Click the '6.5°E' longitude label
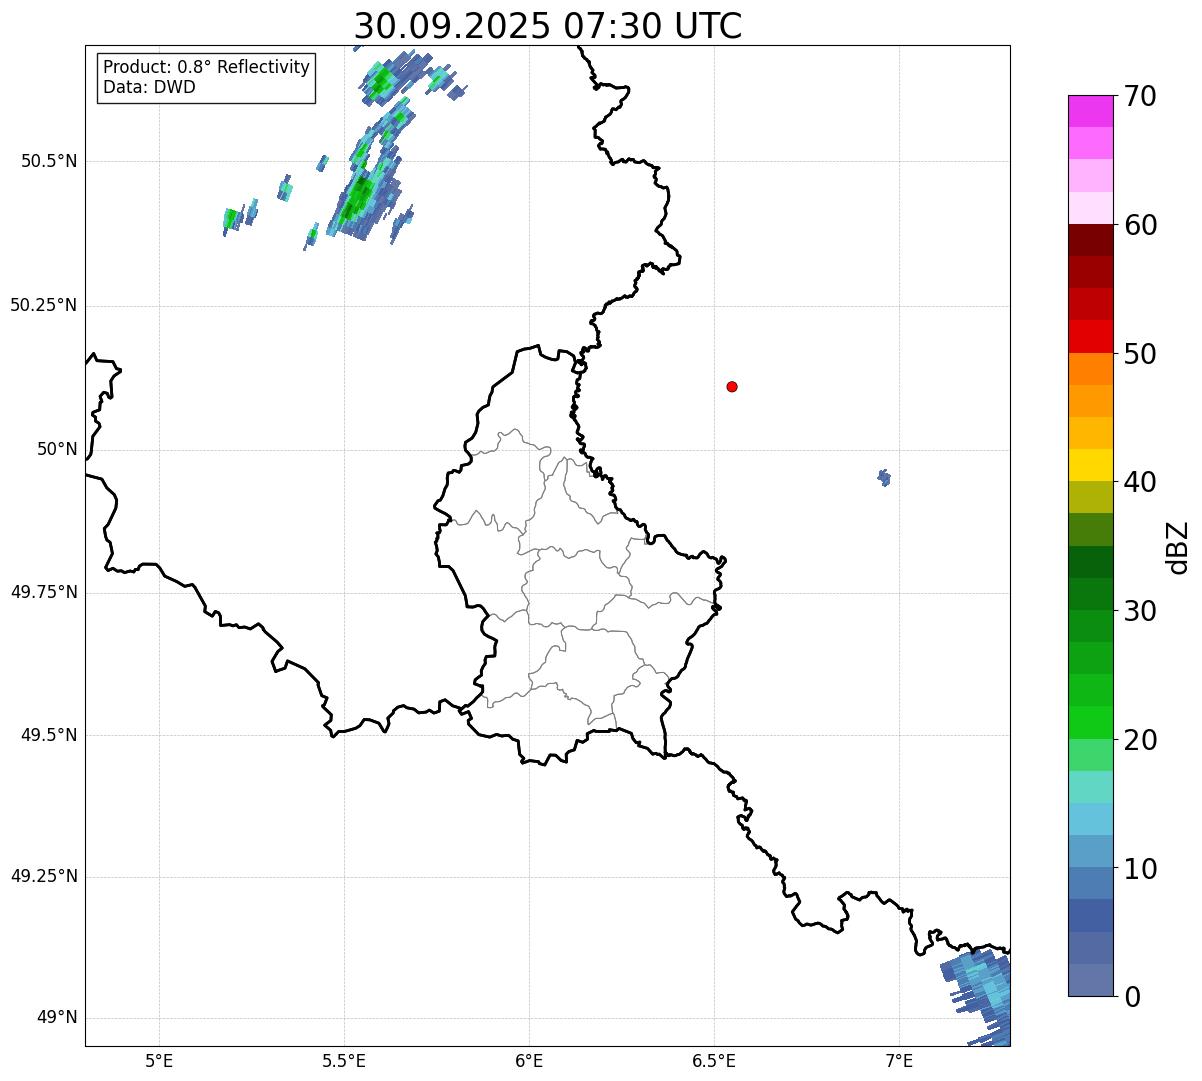The width and height of the screenshot is (1202, 1081). [x=714, y=1060]
